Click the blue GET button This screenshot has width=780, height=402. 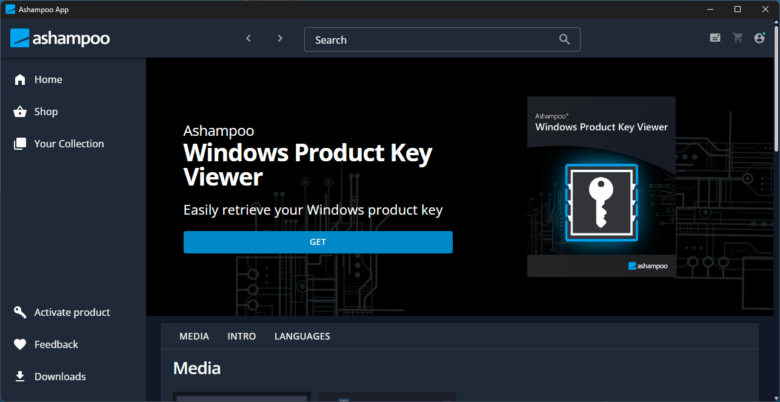[318, 242]
